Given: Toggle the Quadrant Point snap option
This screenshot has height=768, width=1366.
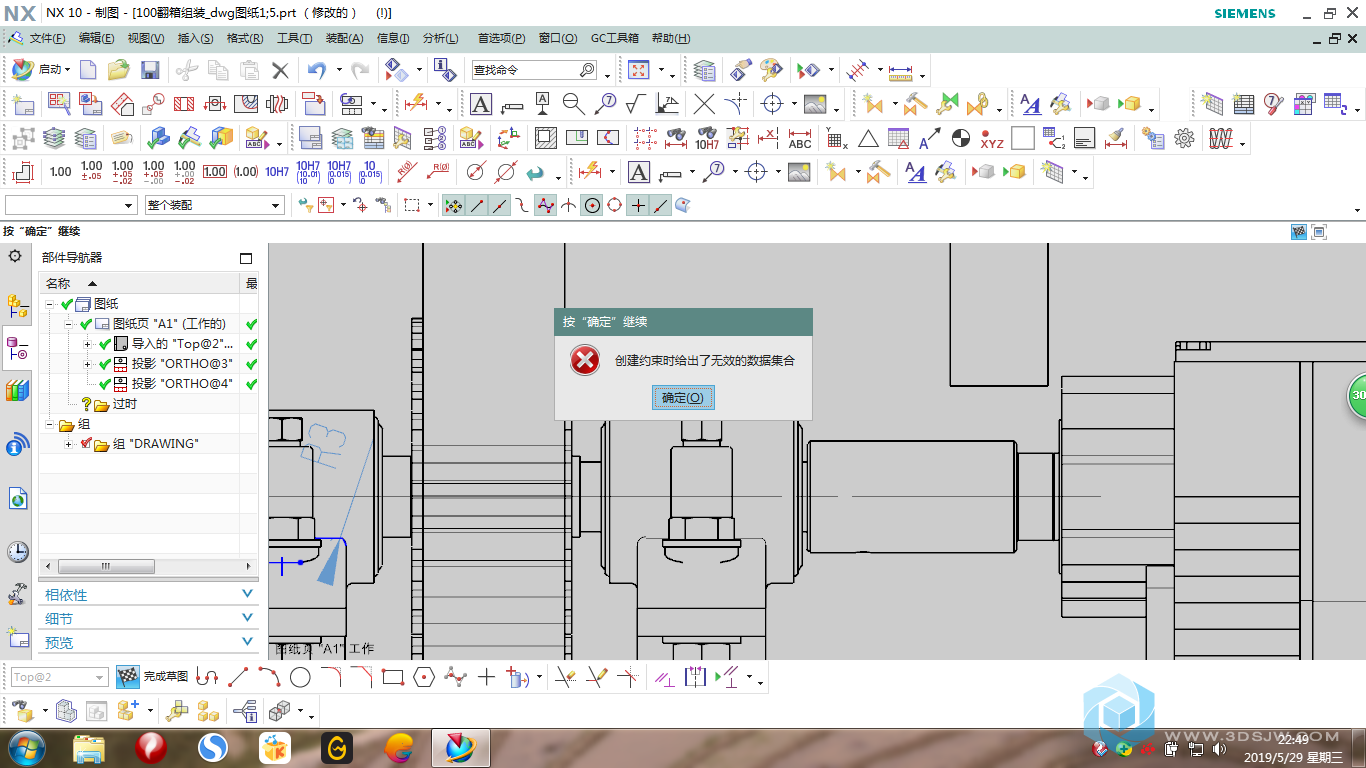Looking at the screenshot, I should tap(615, 205).
